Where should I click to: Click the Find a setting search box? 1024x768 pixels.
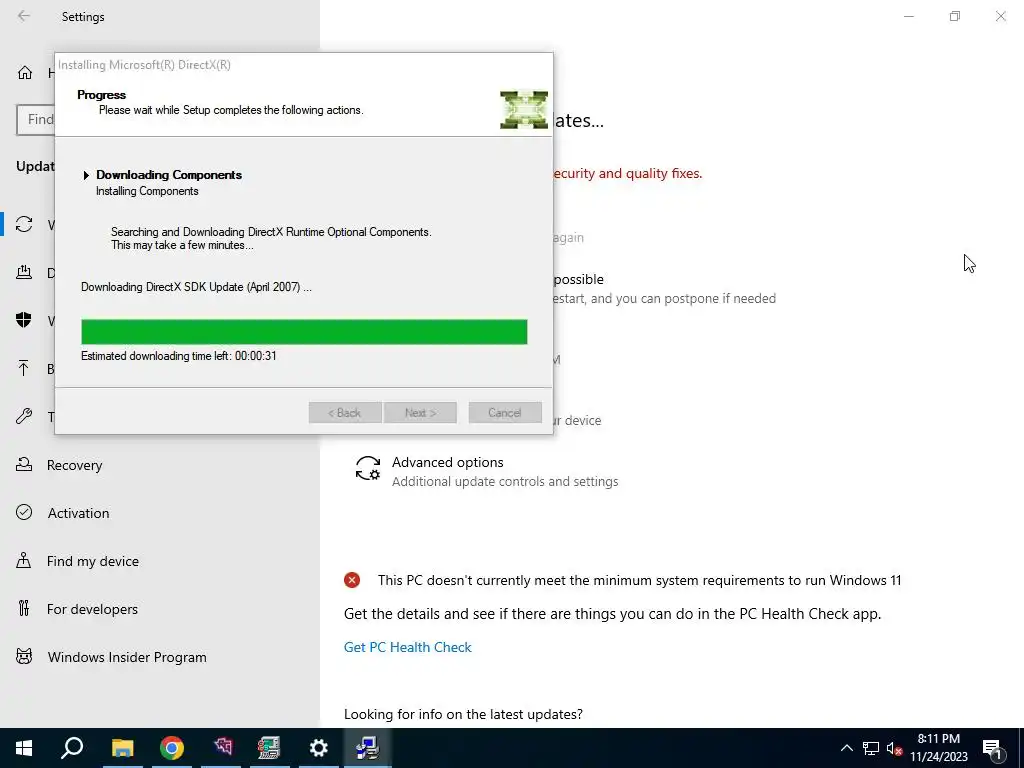coord(35,120)
